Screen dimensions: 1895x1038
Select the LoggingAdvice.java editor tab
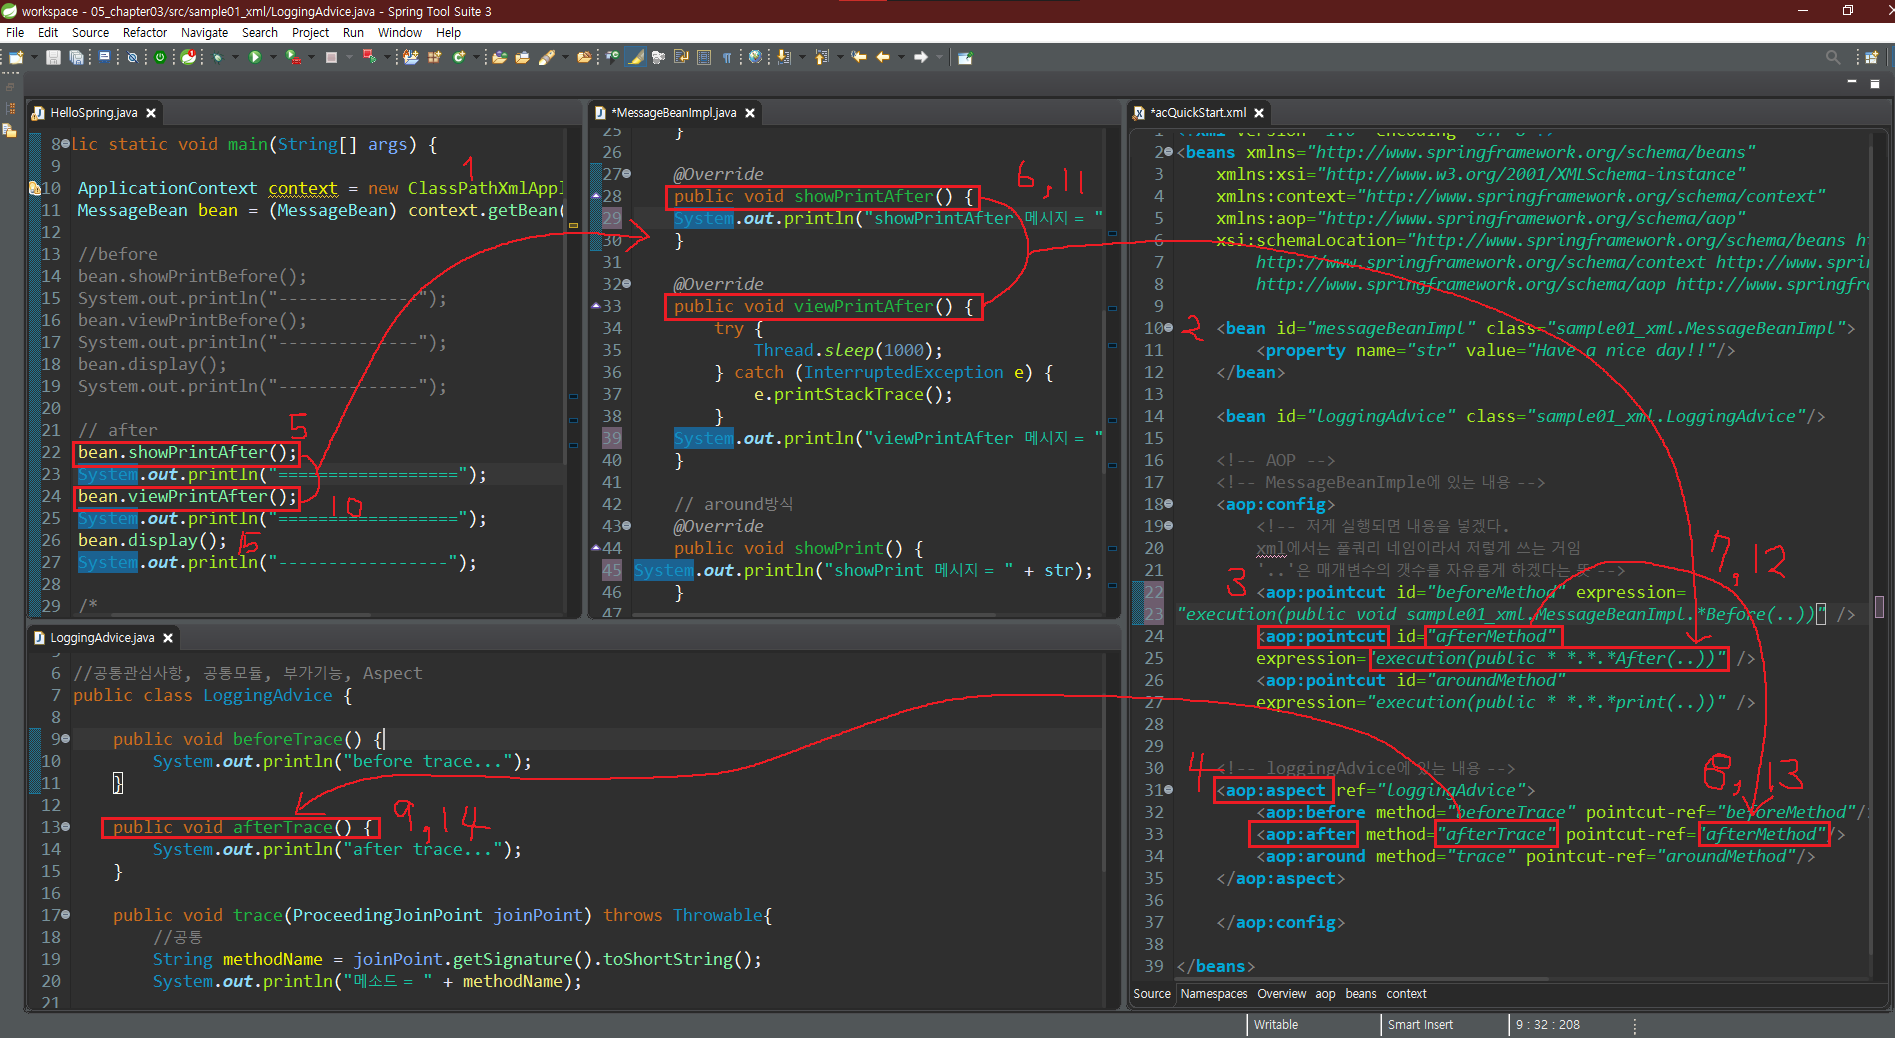[x=102, y=638]
